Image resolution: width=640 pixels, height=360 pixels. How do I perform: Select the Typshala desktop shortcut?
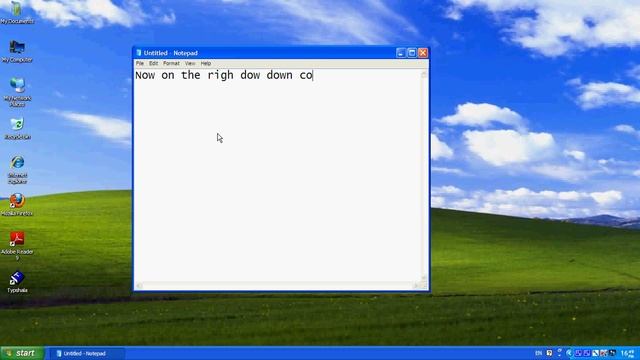(x=17, y=282)
